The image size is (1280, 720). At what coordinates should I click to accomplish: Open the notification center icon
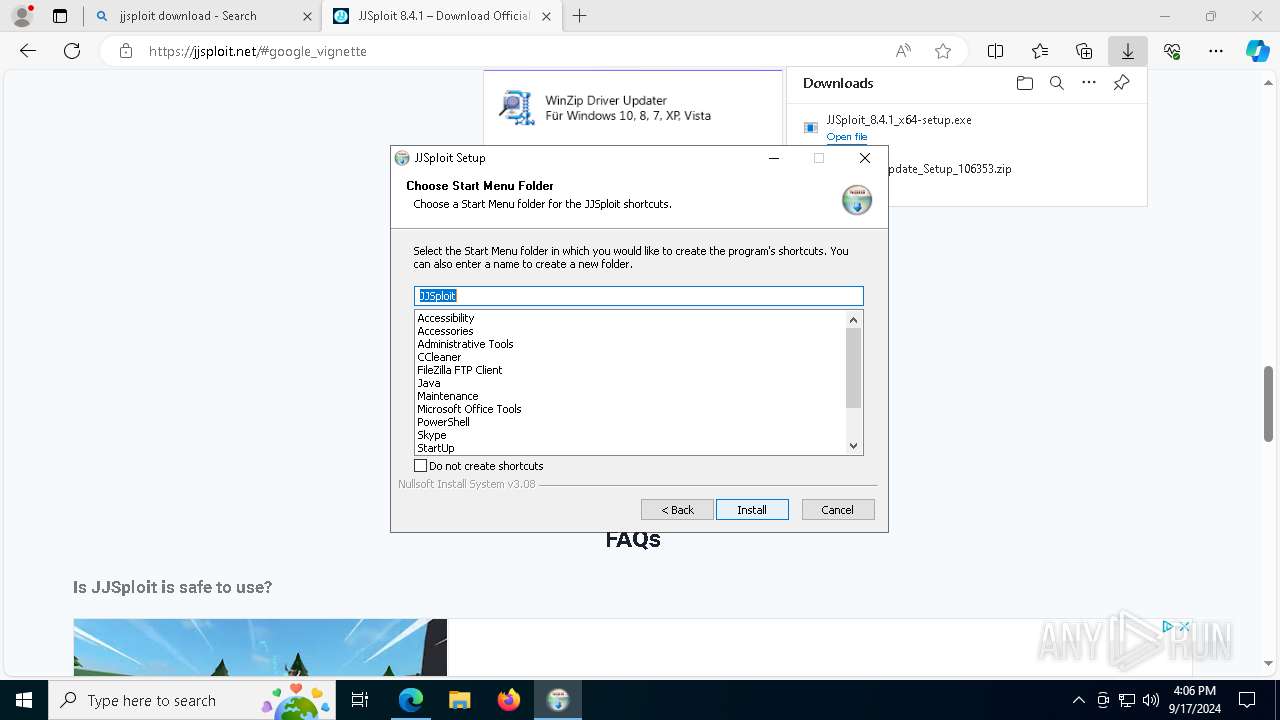click(1247, 700)
